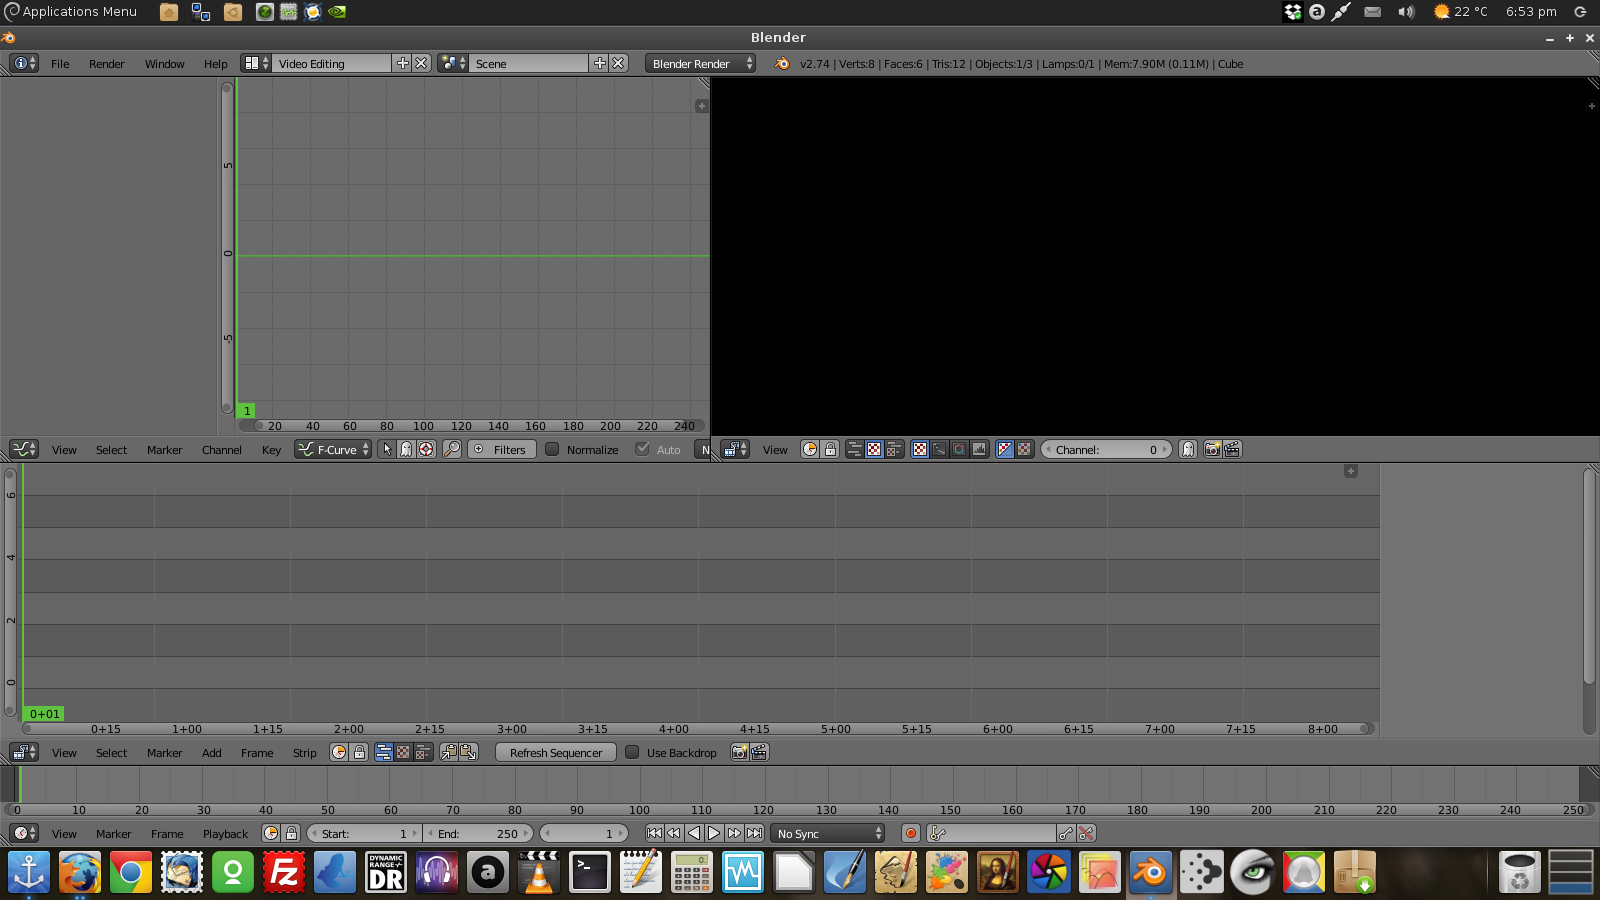1600x900 pixels.
Task: Toggle view as seconds clock icon in preview header
Action: (x=810, y=449)
